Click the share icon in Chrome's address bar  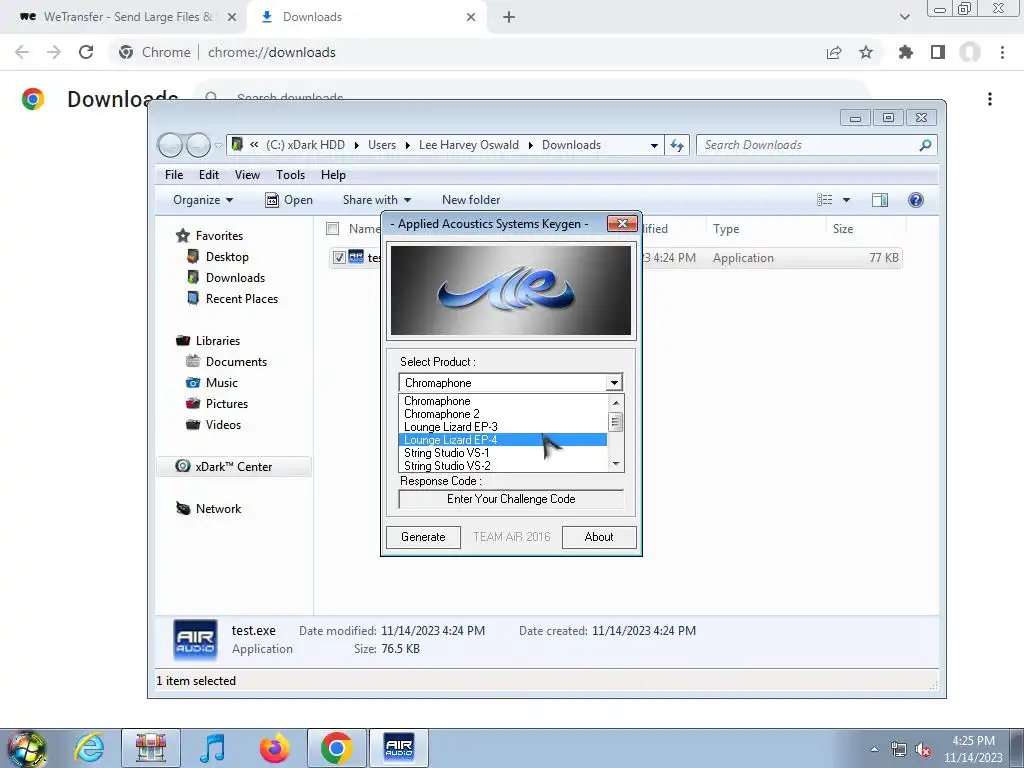(x=834, y=52)
